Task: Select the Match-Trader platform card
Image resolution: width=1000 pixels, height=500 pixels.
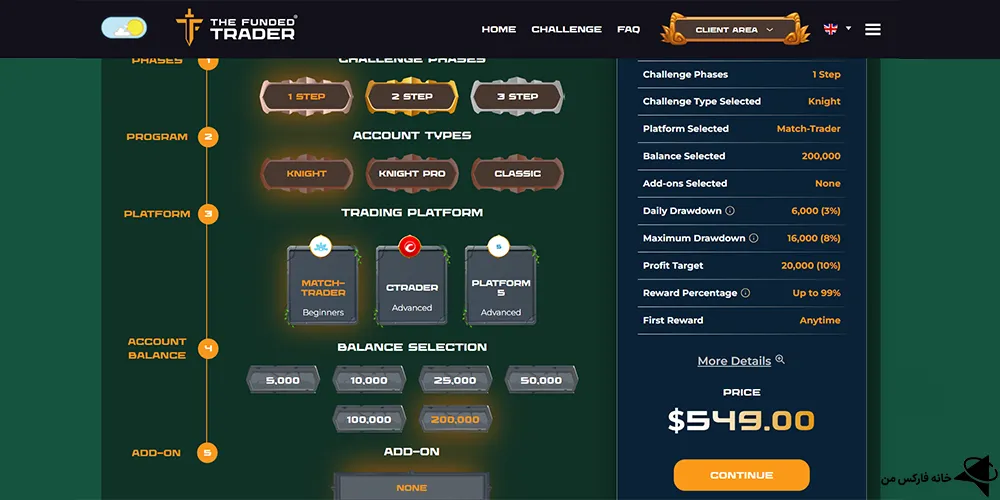Action: point(323,286)
